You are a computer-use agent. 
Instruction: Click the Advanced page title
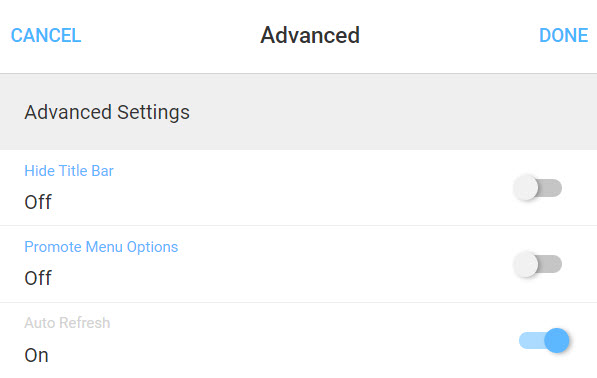(x=310, y=35)
